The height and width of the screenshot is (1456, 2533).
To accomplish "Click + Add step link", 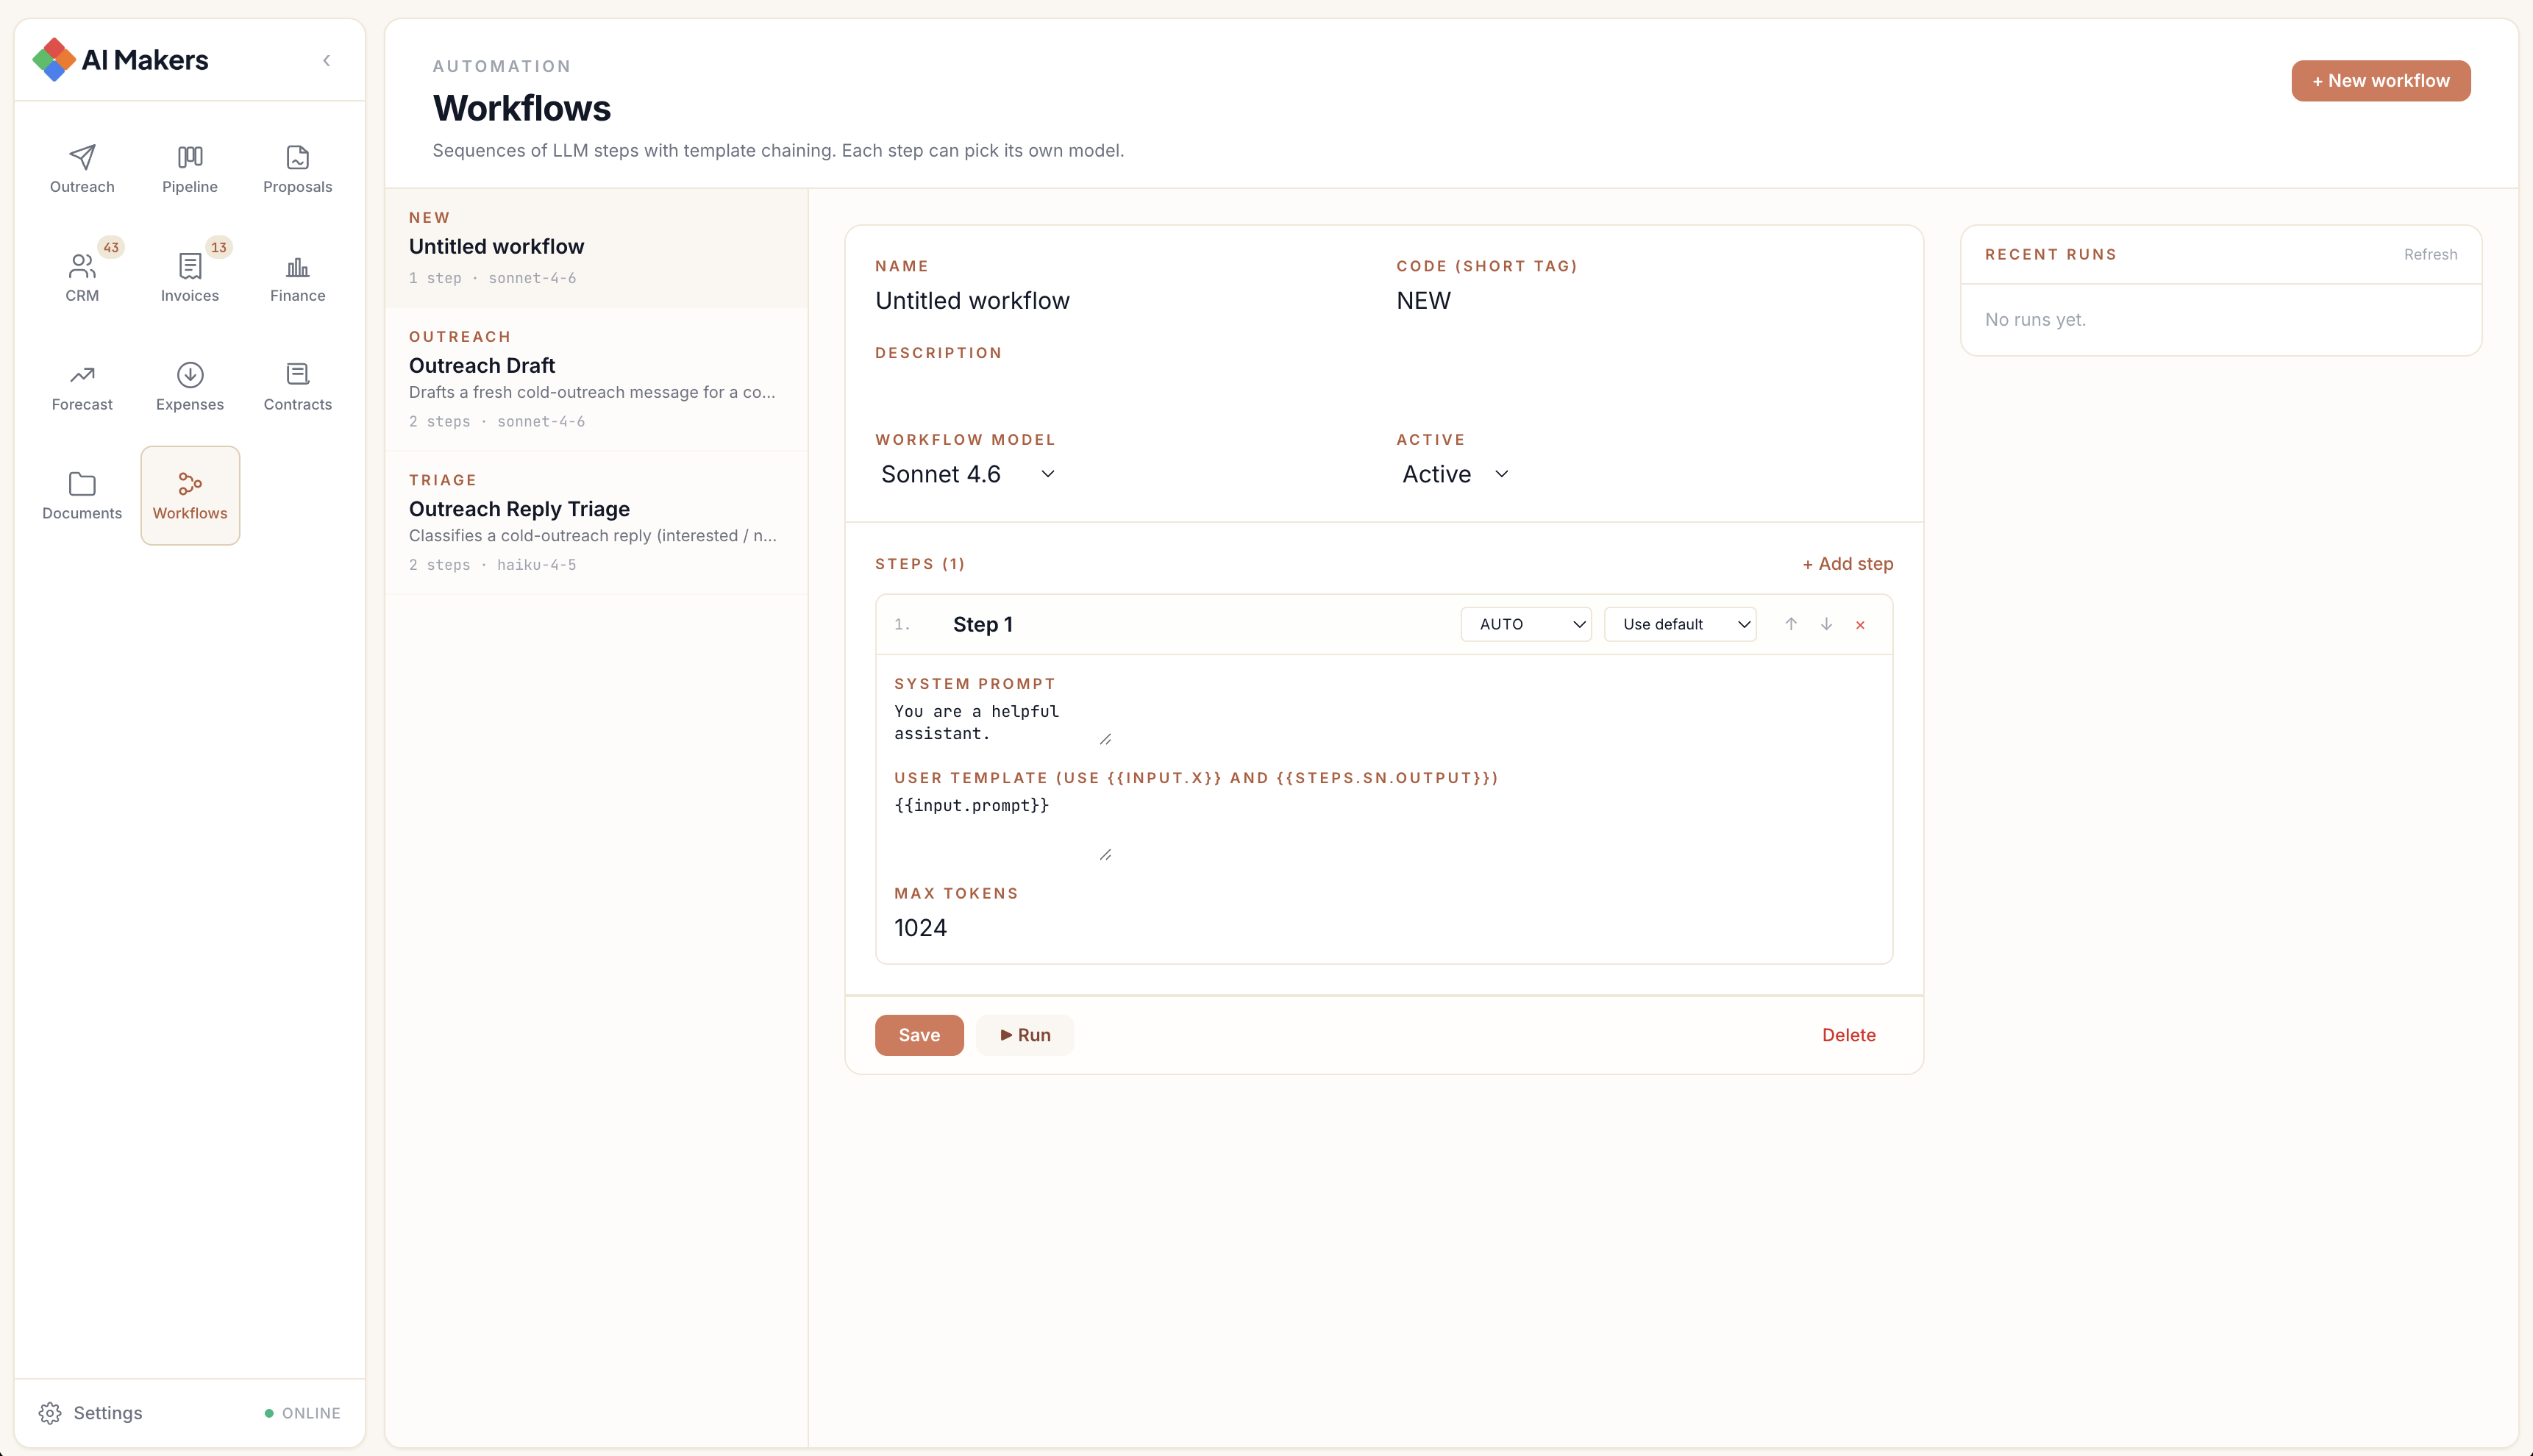I will (1848, 564).
